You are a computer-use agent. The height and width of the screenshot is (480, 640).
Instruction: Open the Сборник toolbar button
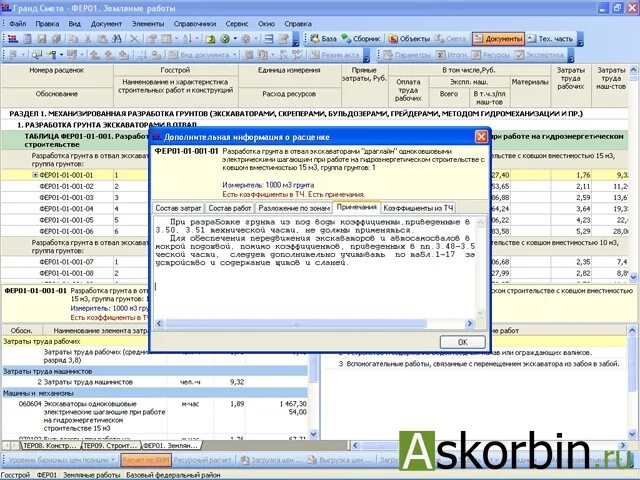tap(361, 39)
